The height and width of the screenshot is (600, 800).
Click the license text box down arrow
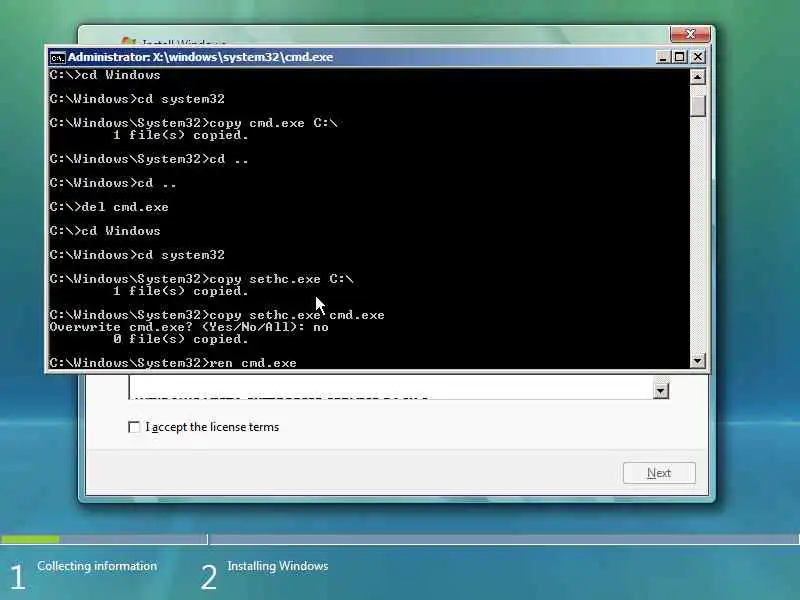click(661, 391)
